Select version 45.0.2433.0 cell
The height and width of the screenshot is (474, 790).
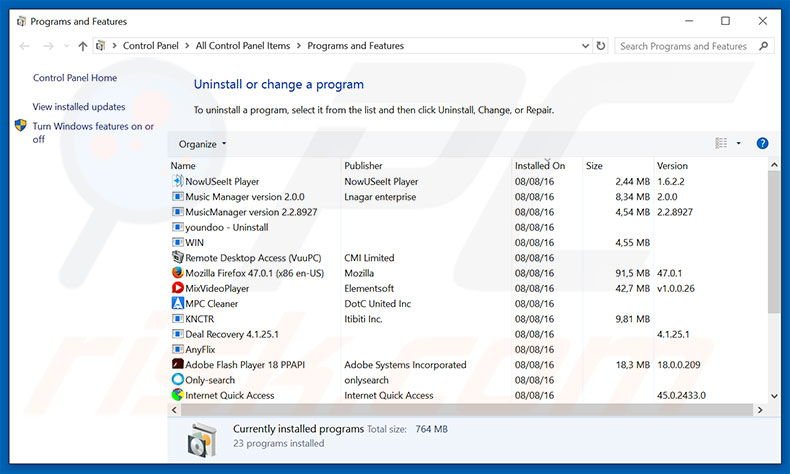[681, 395]
